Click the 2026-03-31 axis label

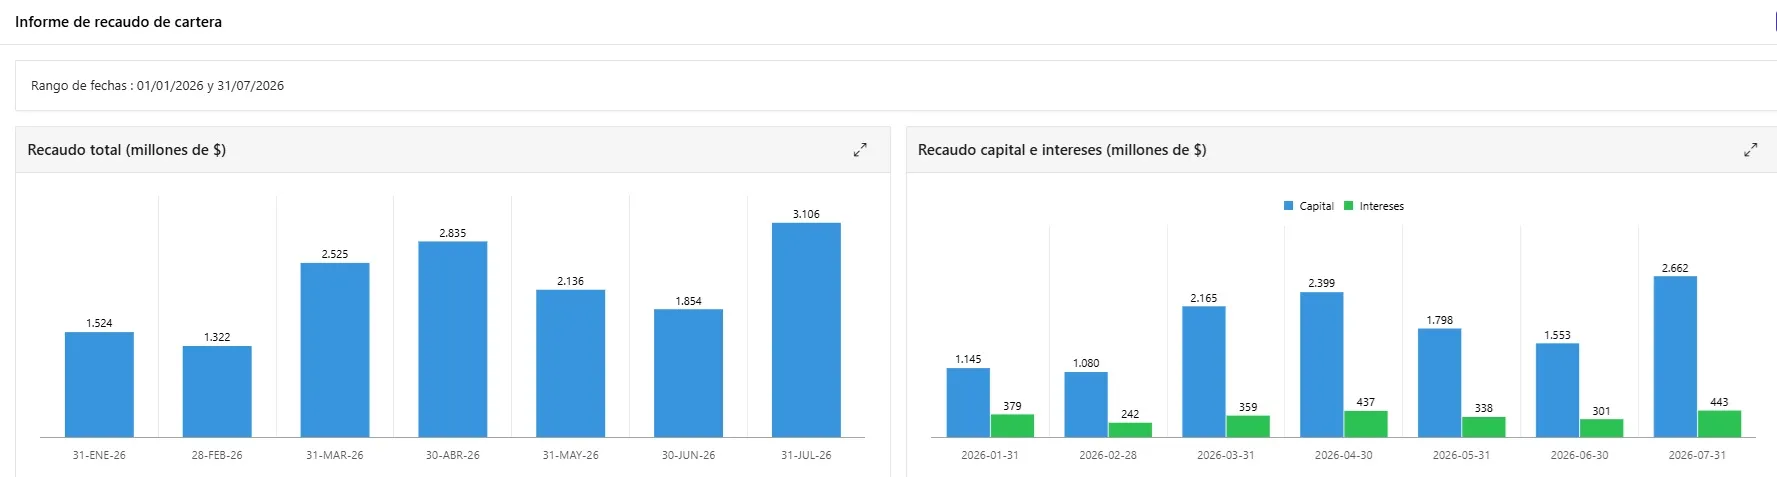pos(1226,455)
